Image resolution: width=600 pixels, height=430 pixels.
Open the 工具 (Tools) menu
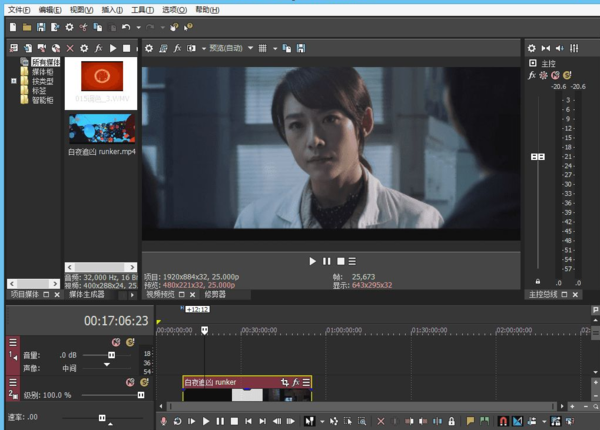[142, 9]
